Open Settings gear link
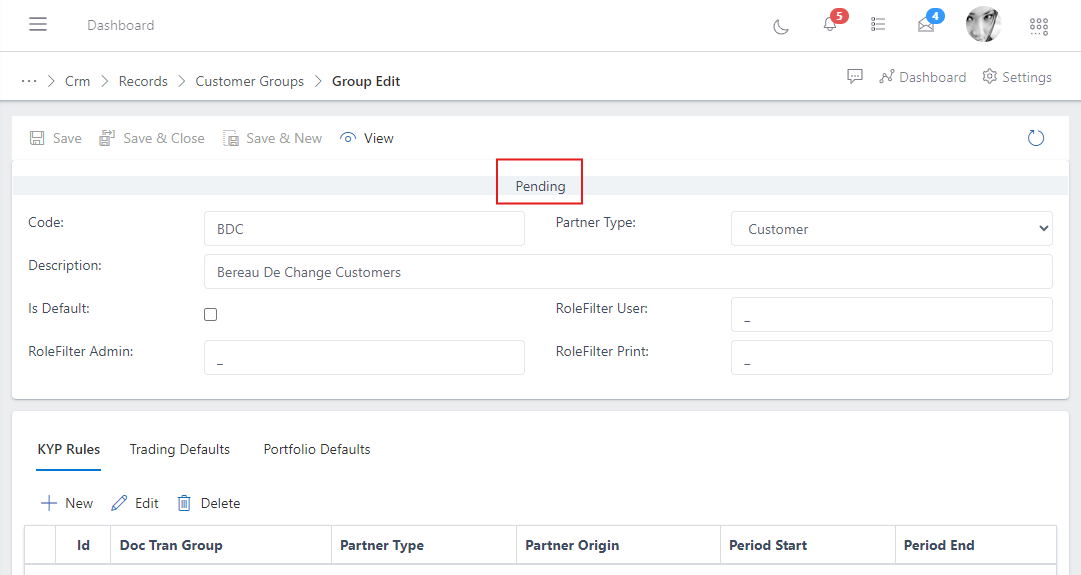The height and width of the screenshot is (575, 1081). (x=1017, y=77)
